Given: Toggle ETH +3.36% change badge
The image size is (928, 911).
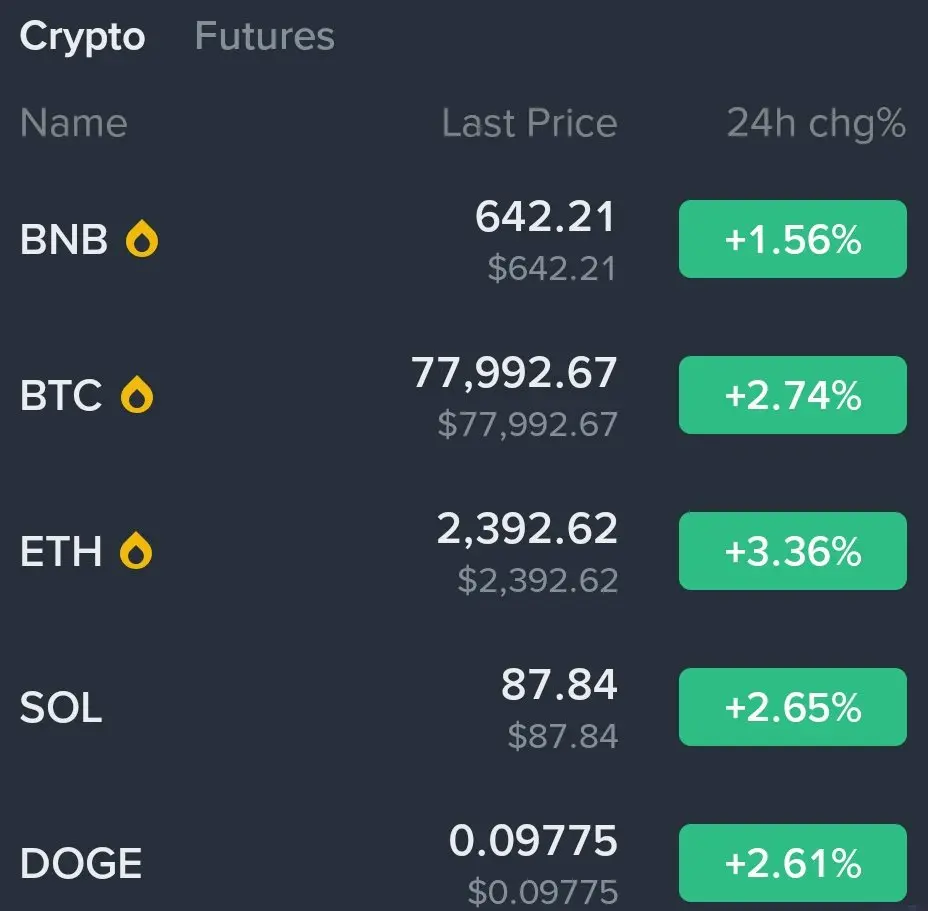Looking at the screenshot, I should (x=792, y=551).
